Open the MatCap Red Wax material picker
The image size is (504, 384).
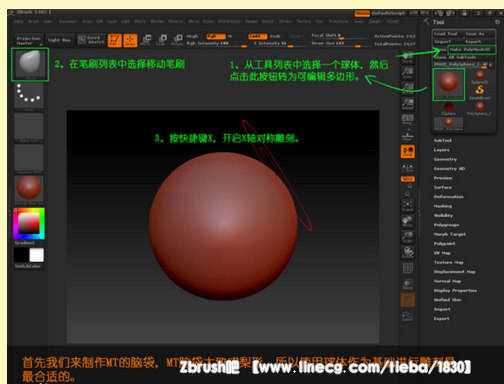click(29, 190)
